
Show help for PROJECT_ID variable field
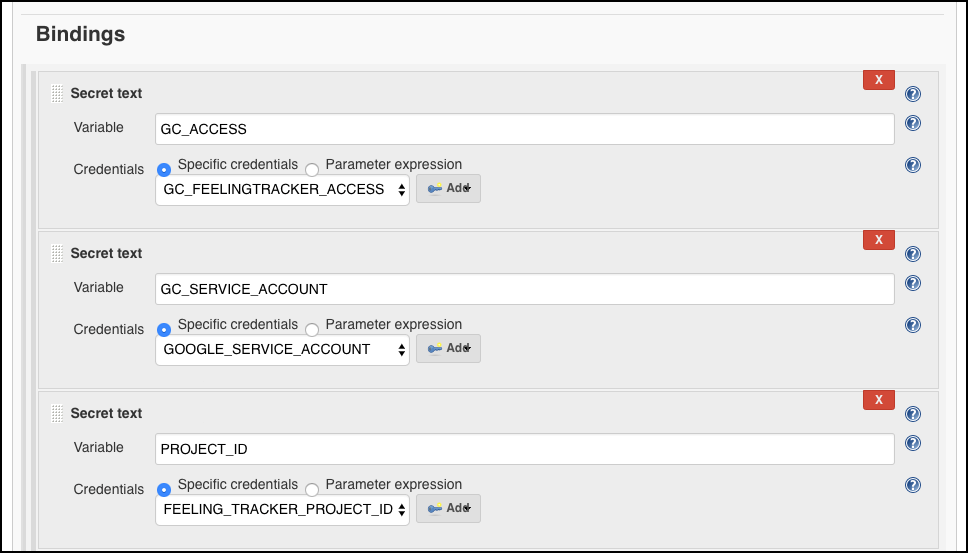pos(912,443)
